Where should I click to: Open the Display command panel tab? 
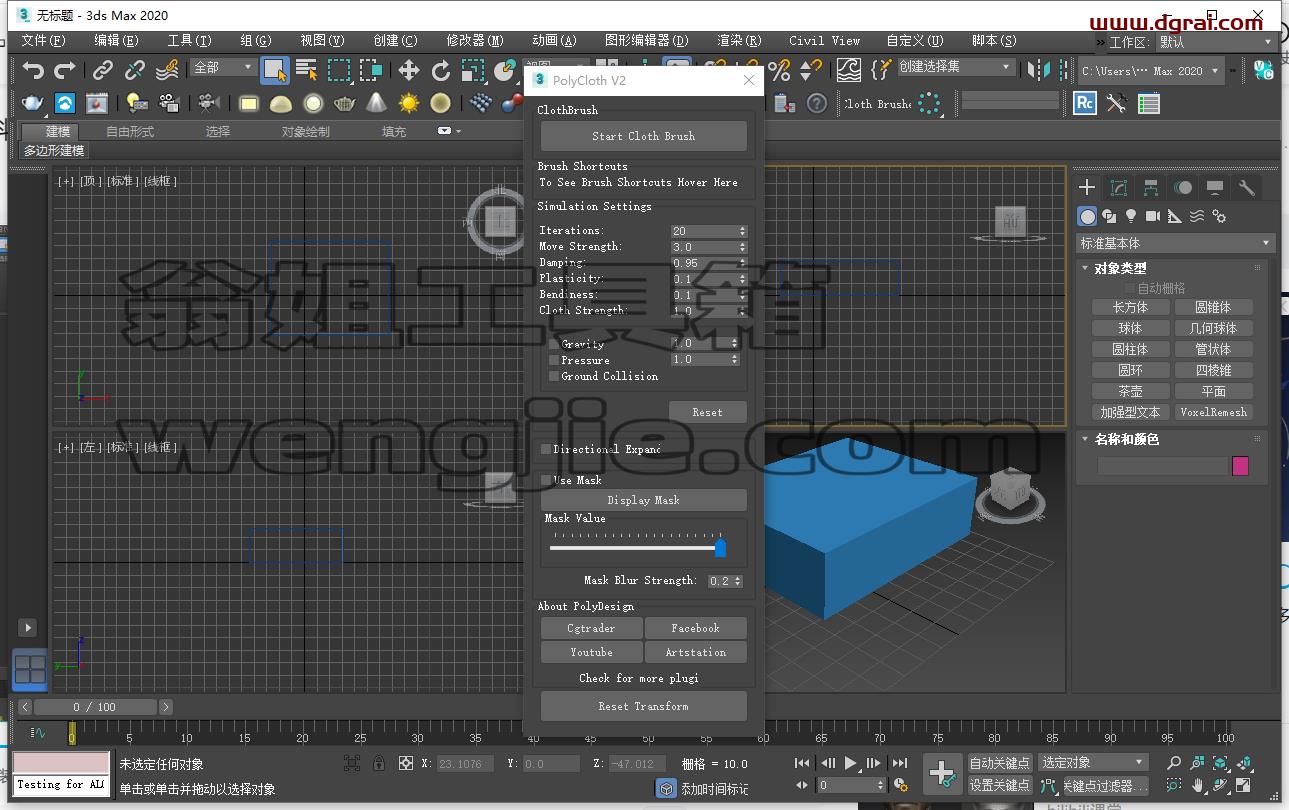[1215, 188]
